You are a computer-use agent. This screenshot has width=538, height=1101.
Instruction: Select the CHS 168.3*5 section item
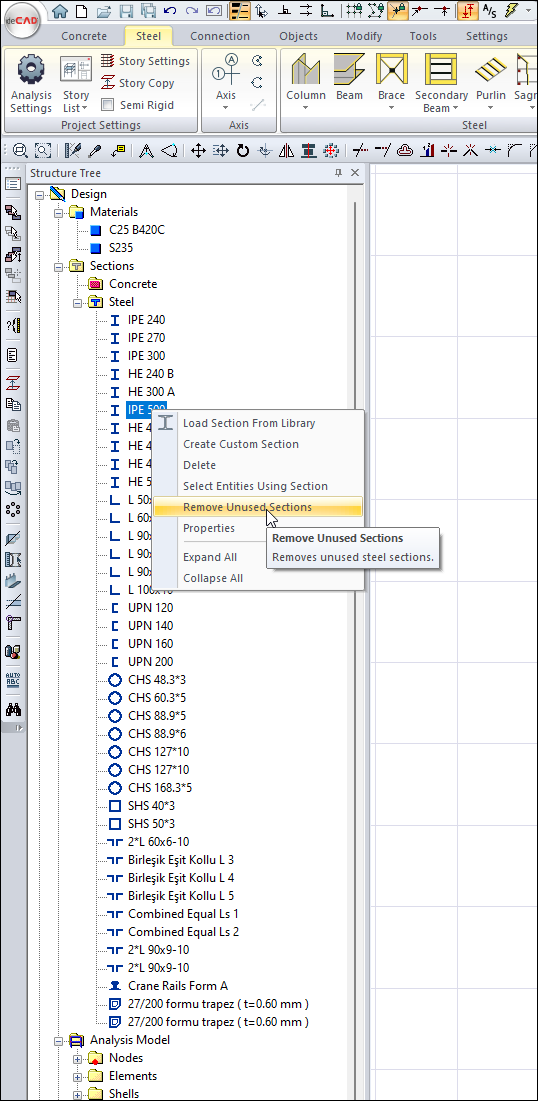(x=160, y=787)
